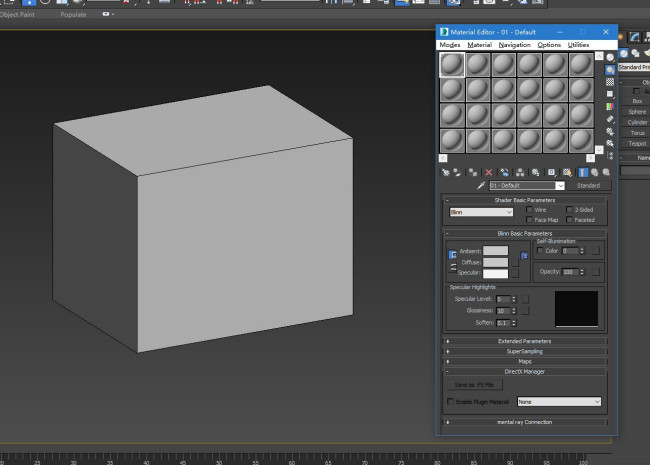Viewport: 650px width, 465px height.
Task: Open Material Editor Options icon
Action: point(610,131)
